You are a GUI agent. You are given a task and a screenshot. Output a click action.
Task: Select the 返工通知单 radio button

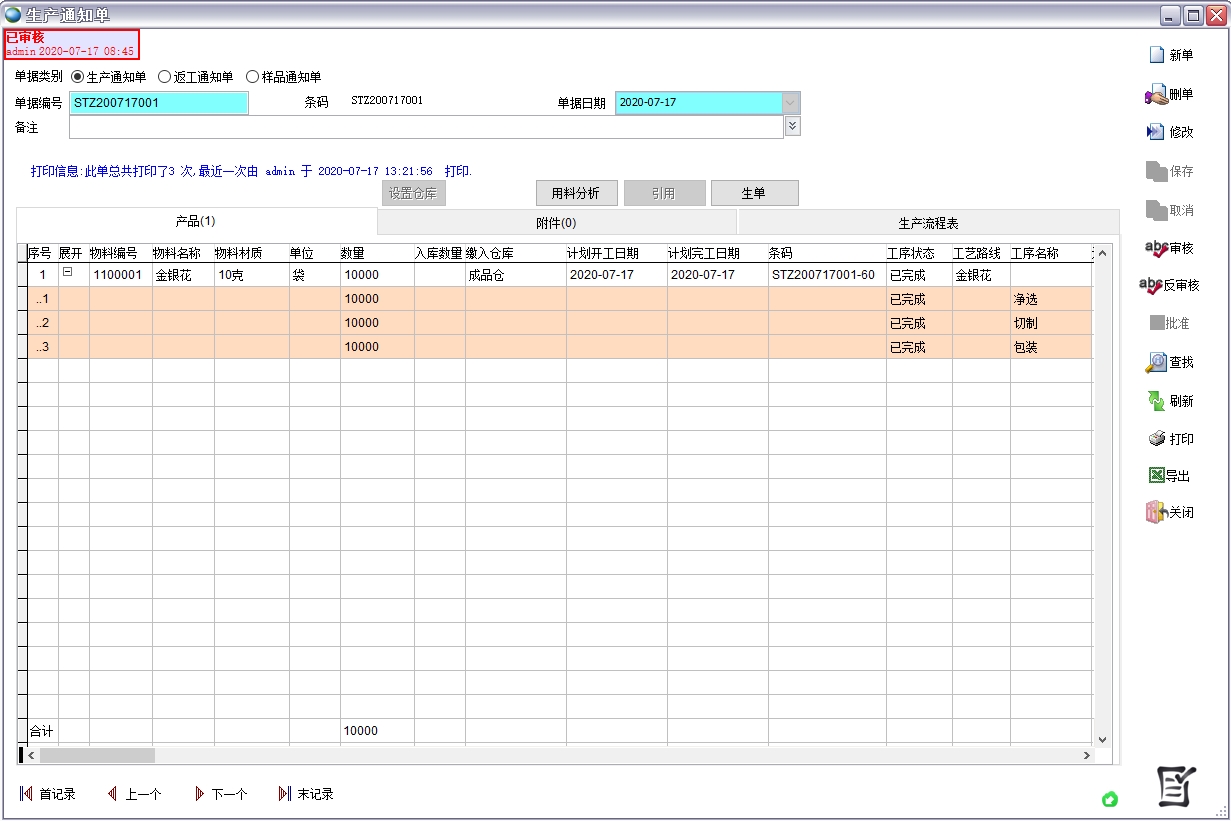pyautogui.click(x=165, y=77)
